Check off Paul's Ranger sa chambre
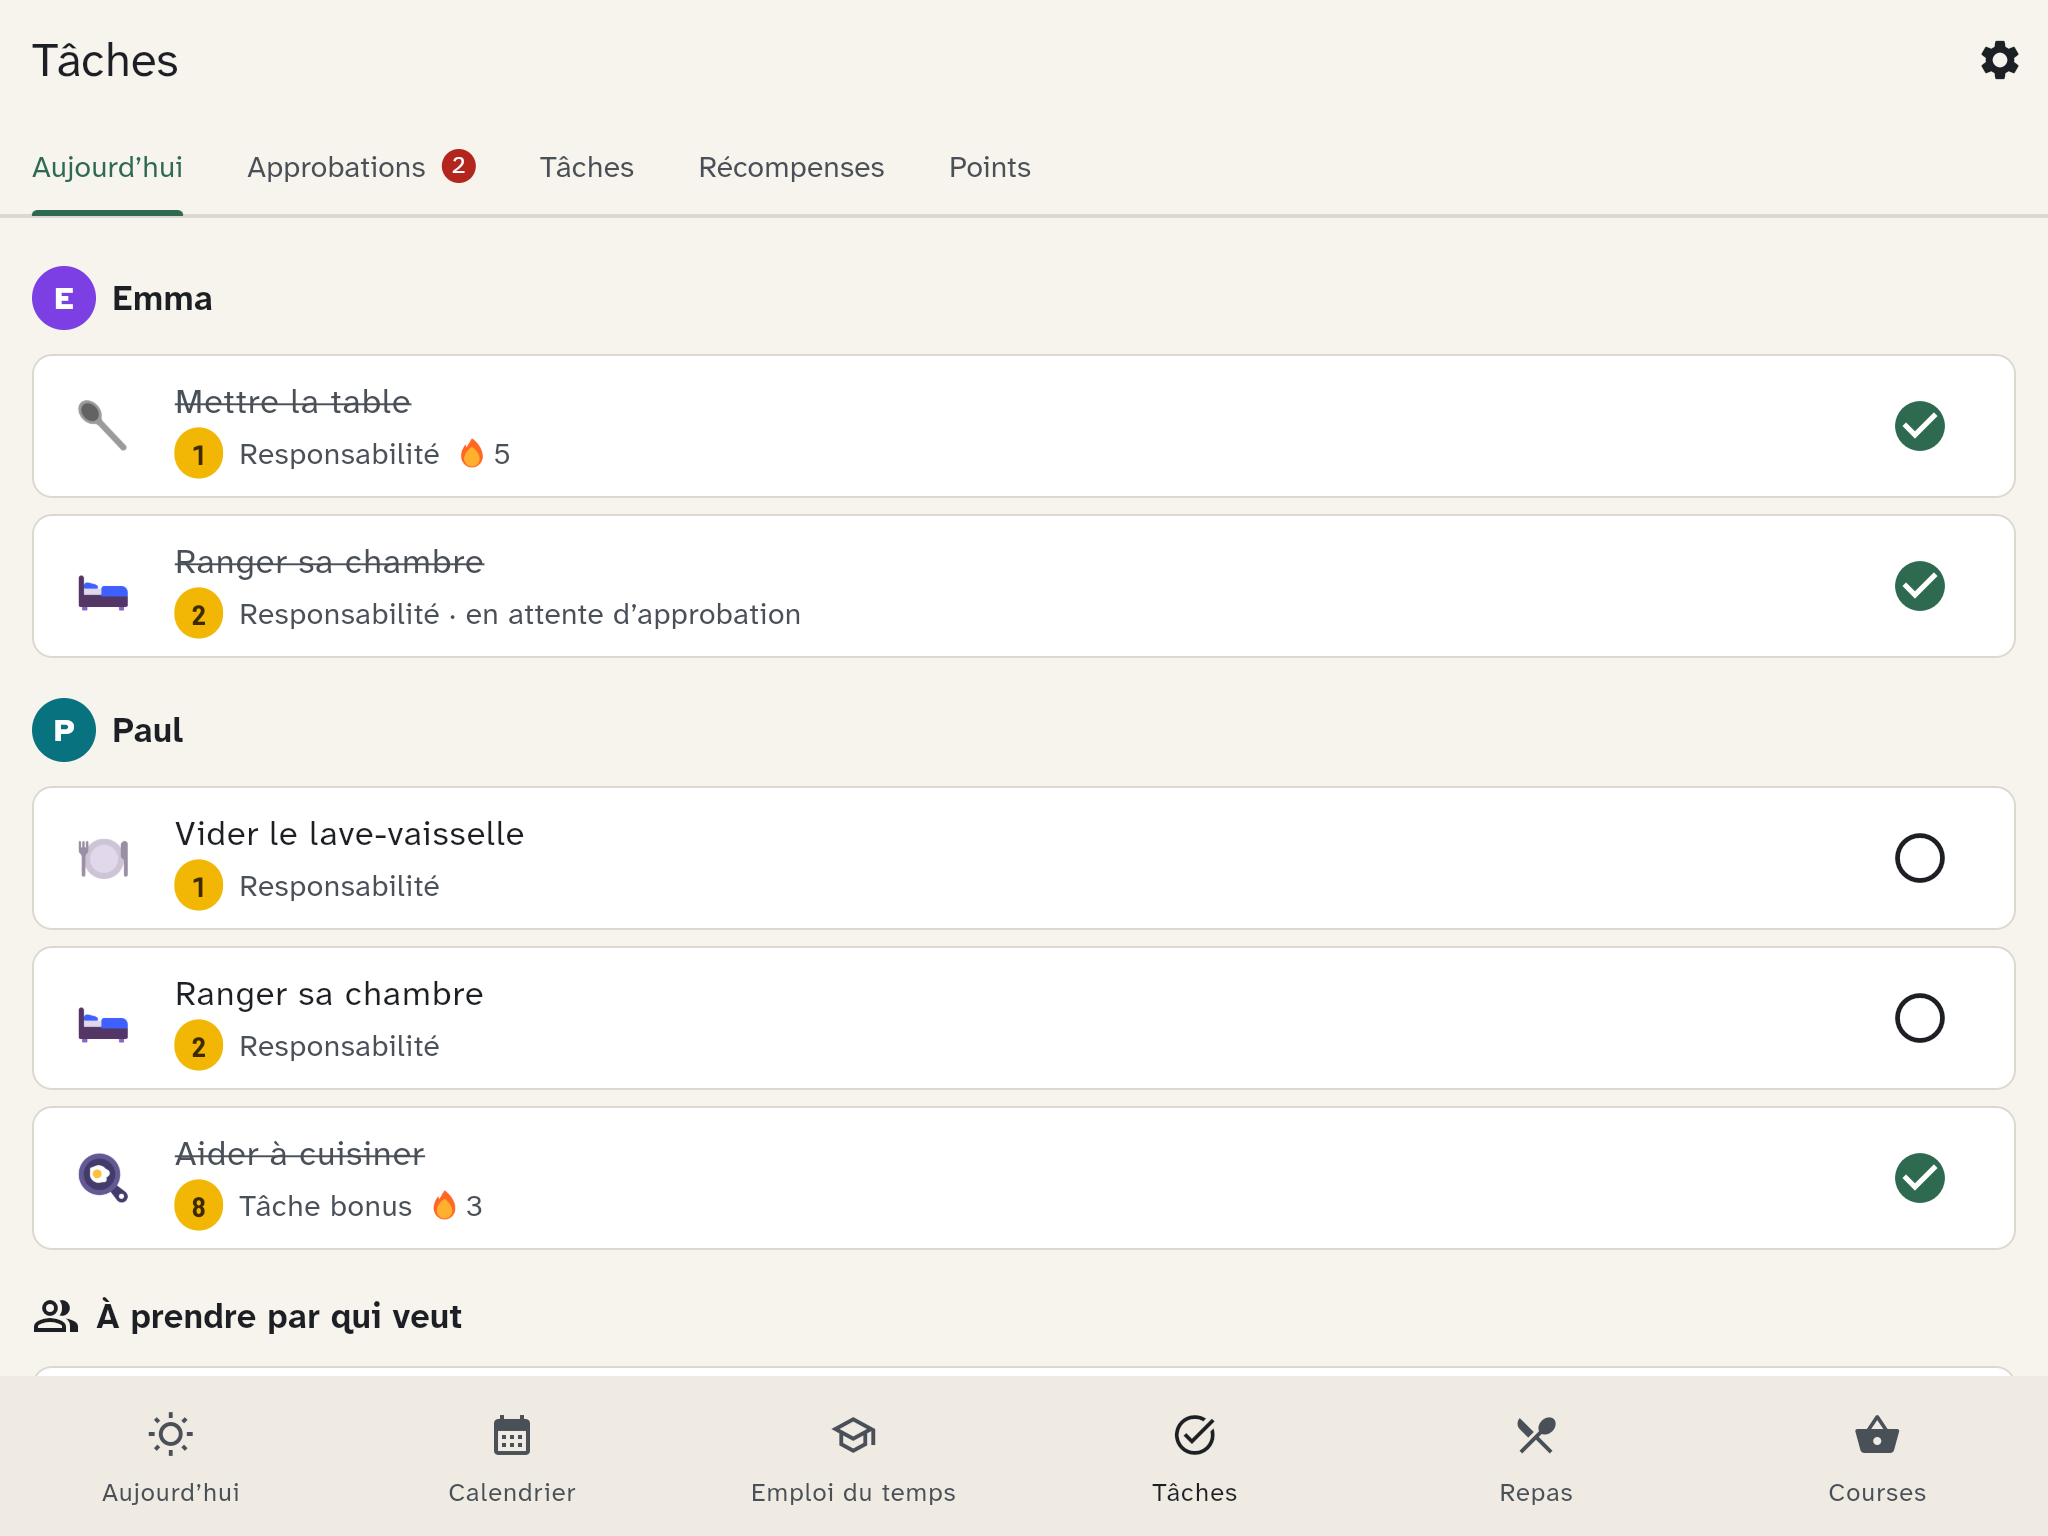This screenshot has width=2048, height=1536. tap(1919, 1018)
